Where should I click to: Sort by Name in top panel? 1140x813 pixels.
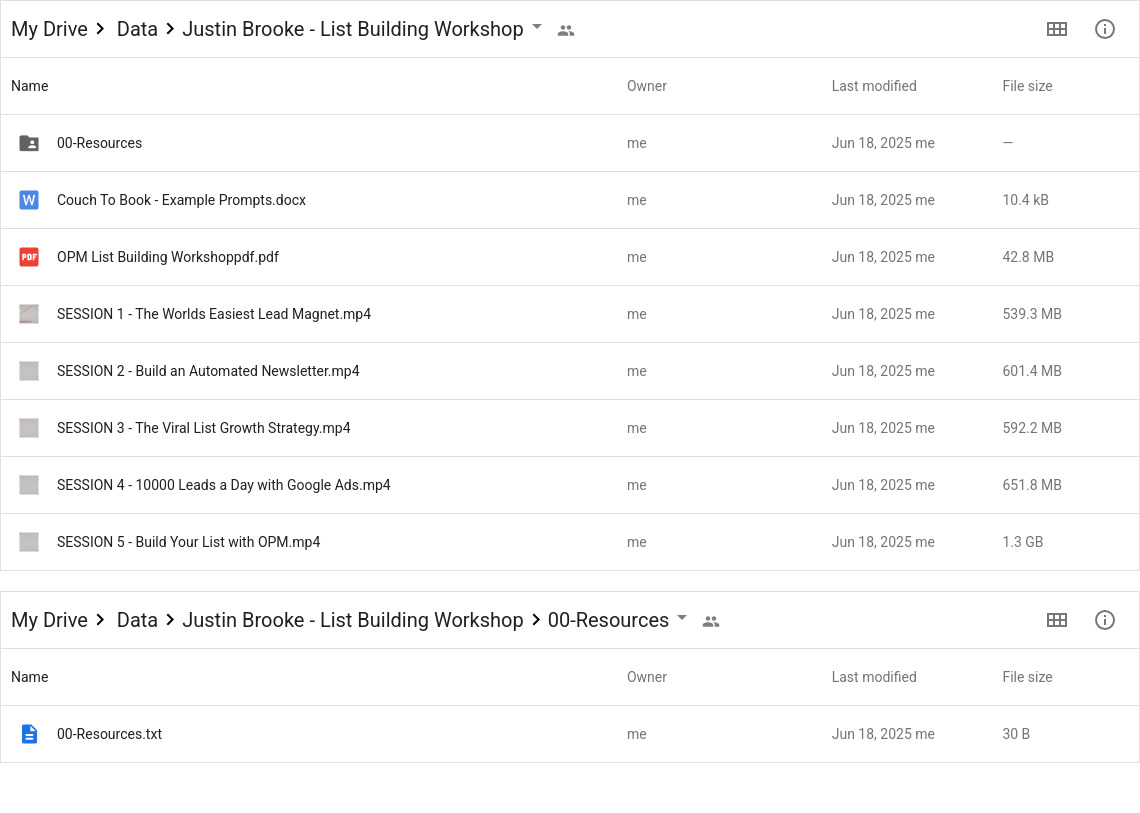30,86
